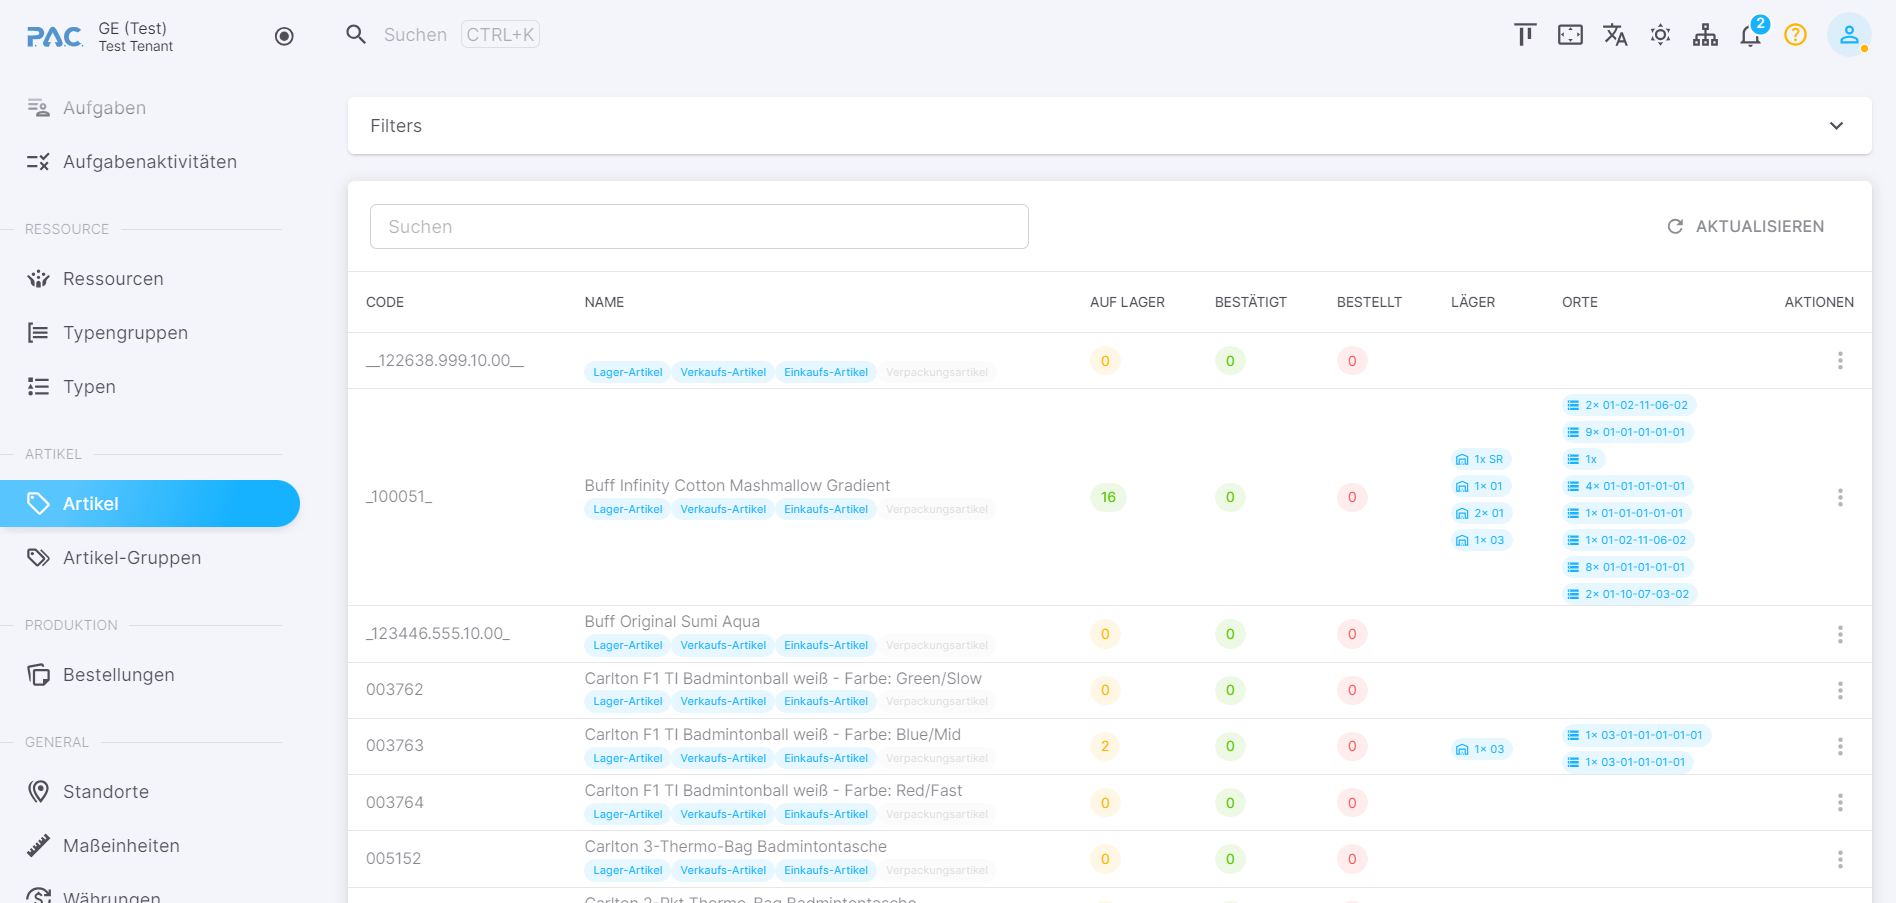The height and width of the screenshot is (903, 1896).
Task: Click the 16 stock badge for _100051_
Action: click(x=1108, y=497)
